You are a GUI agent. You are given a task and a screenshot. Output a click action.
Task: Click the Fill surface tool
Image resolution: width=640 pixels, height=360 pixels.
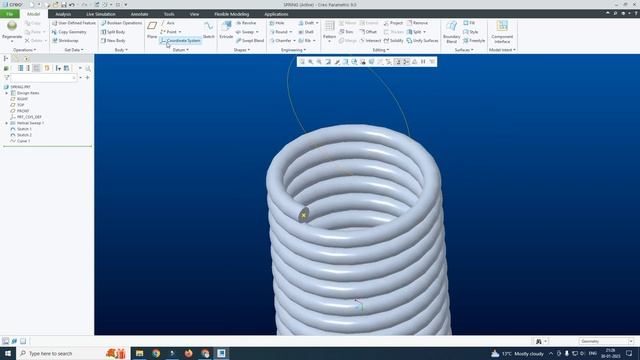click(469, 23)
